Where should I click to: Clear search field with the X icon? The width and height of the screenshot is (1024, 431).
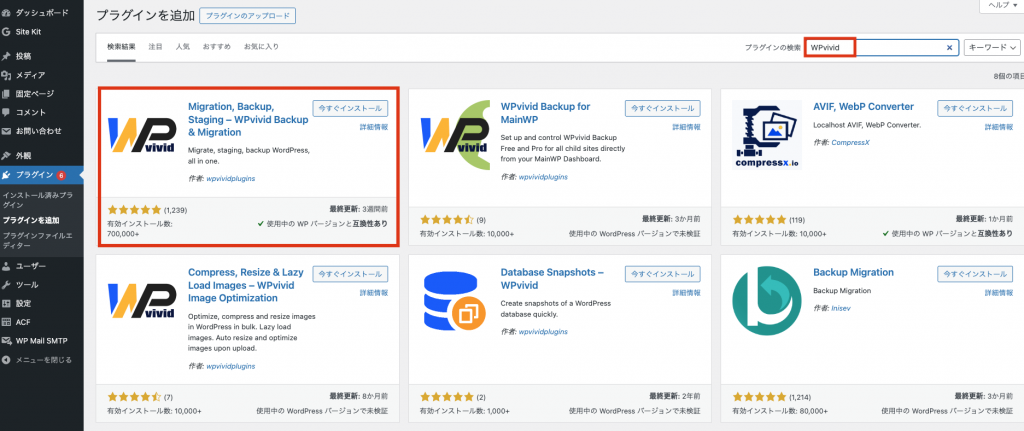pyautogui.click(x=949, y=47)
